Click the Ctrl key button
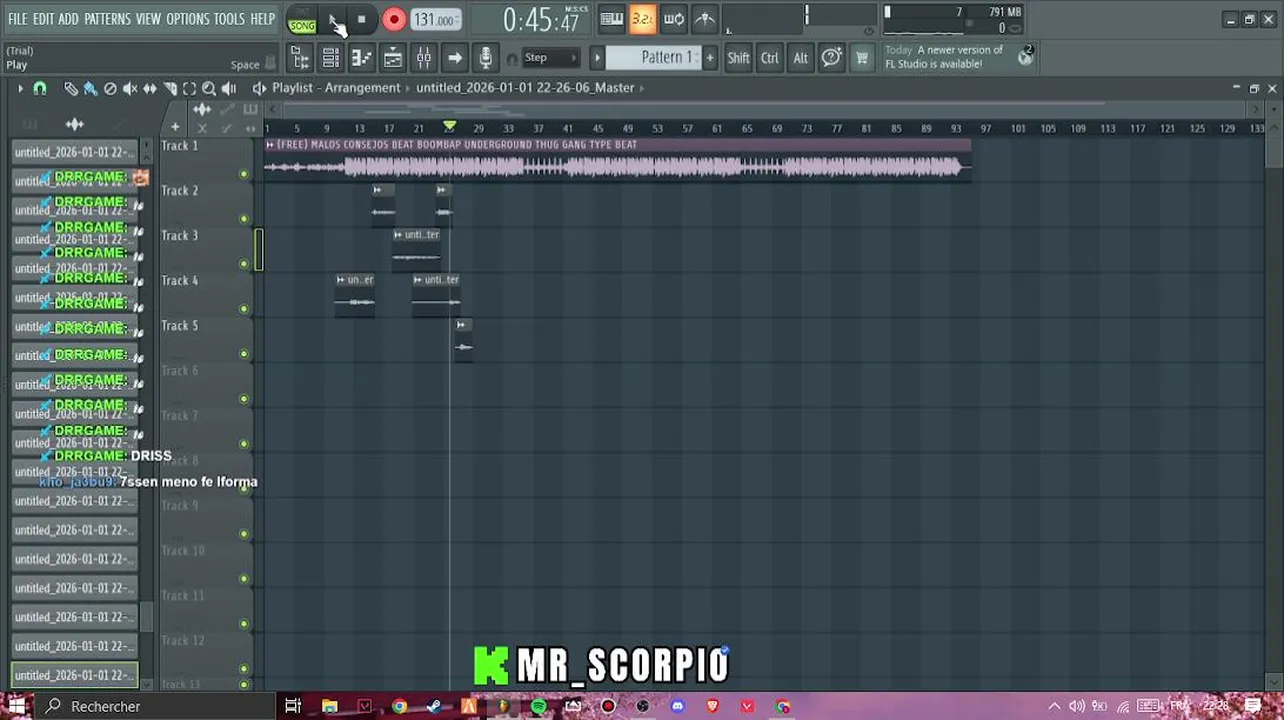 769,58
